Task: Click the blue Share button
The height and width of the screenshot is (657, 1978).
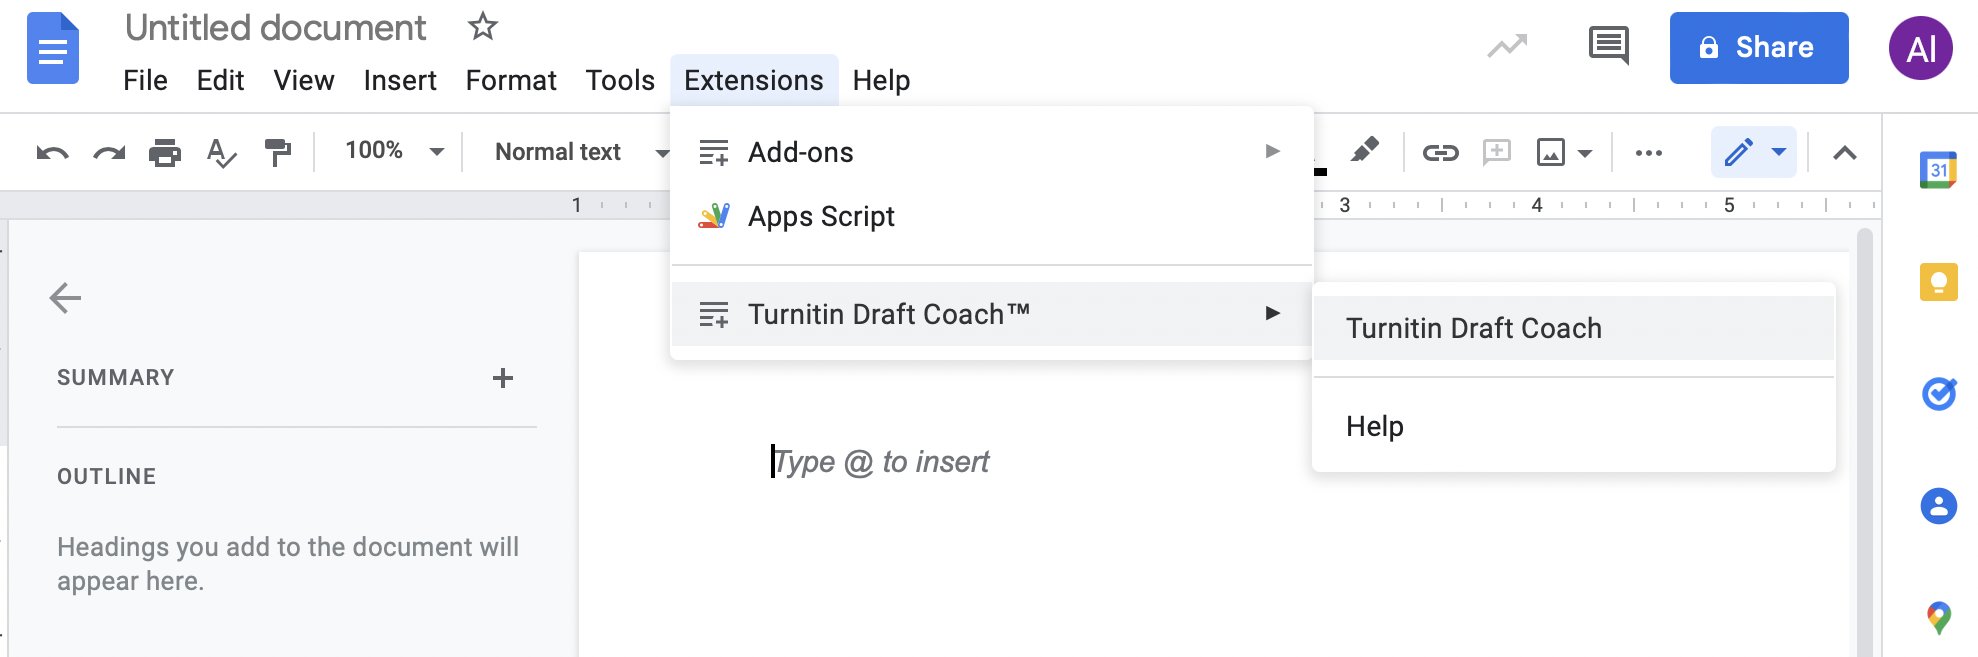Action: pos(1758,48)
